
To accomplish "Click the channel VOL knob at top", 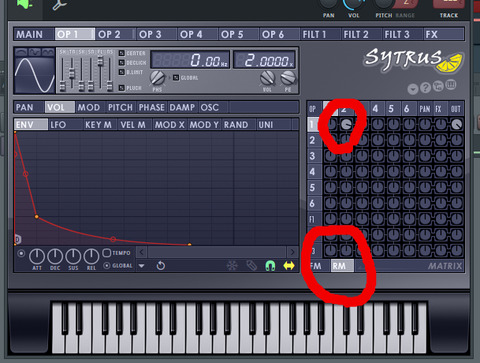I will 354,4.
